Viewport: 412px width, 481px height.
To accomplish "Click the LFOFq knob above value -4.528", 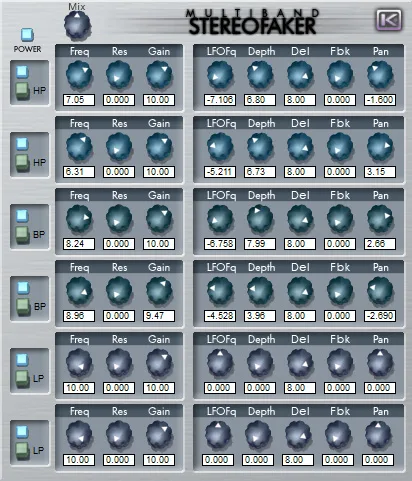I will [x=220, y=291].
